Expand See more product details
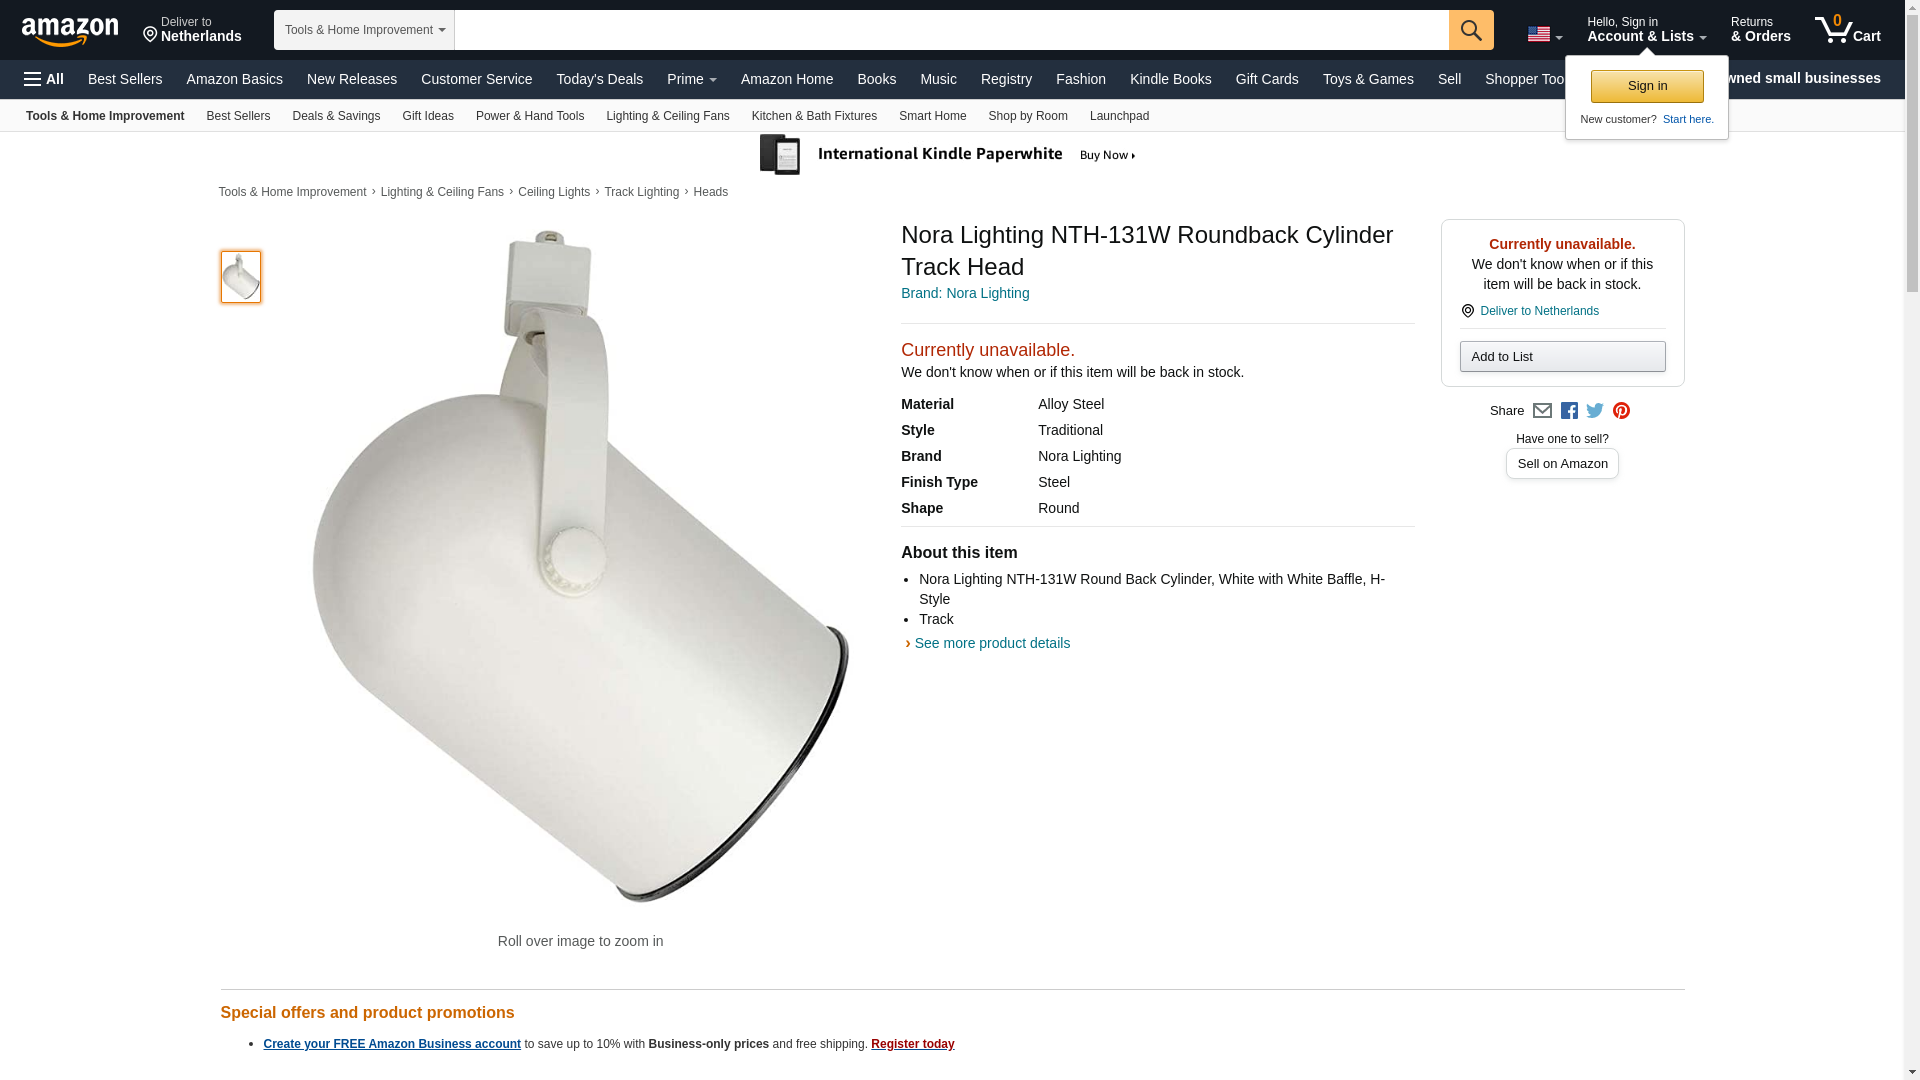 click(991, 643)
